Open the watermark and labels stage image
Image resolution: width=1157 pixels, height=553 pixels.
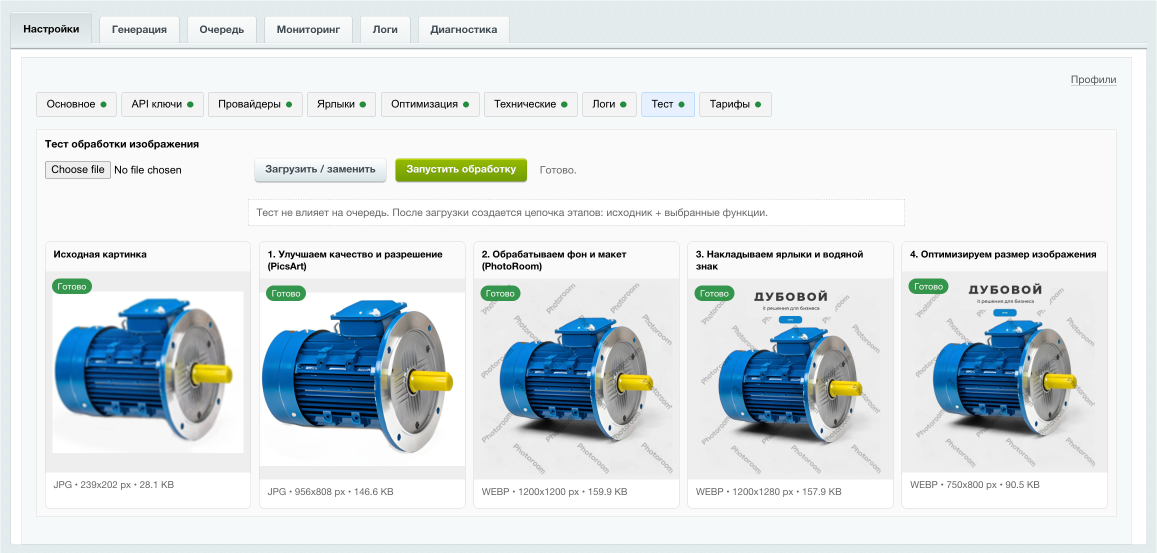790,380
